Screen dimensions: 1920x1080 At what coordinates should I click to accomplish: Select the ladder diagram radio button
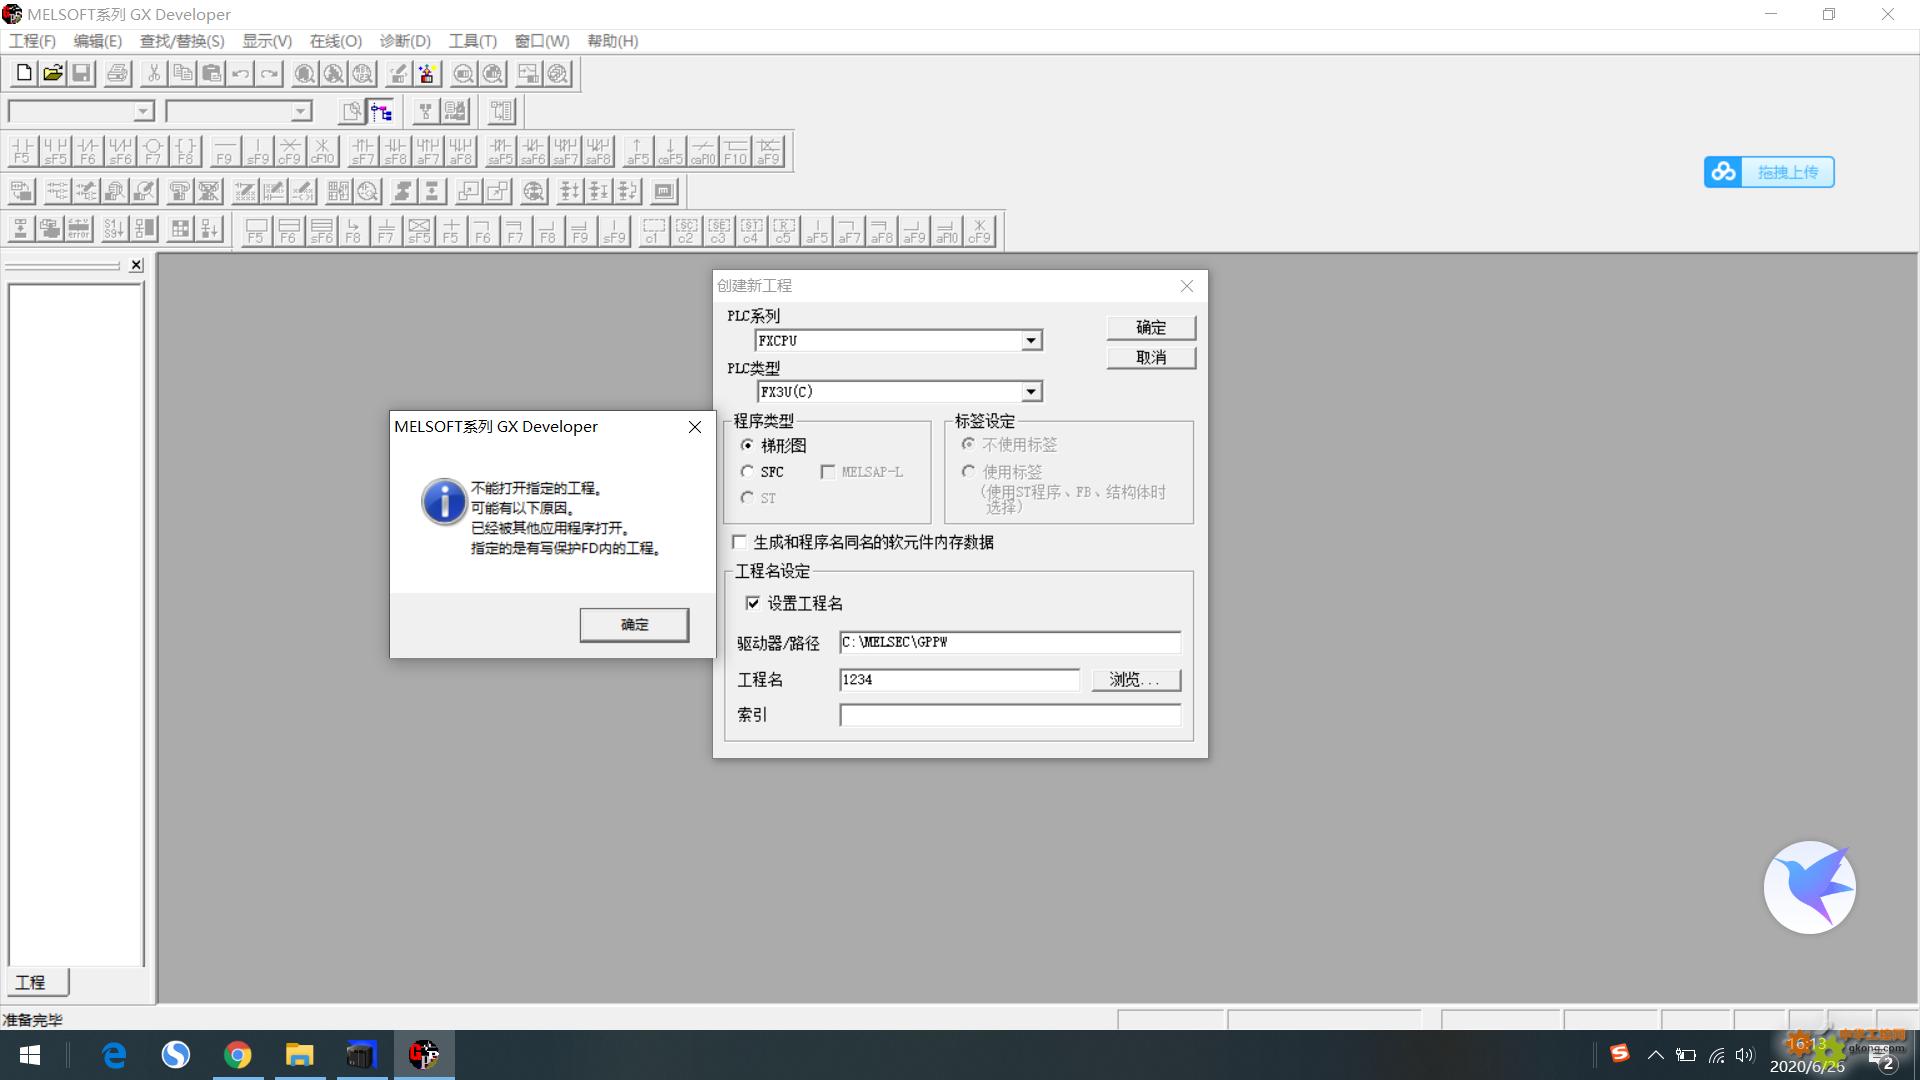pyautogui.click(x=747, y=445)
